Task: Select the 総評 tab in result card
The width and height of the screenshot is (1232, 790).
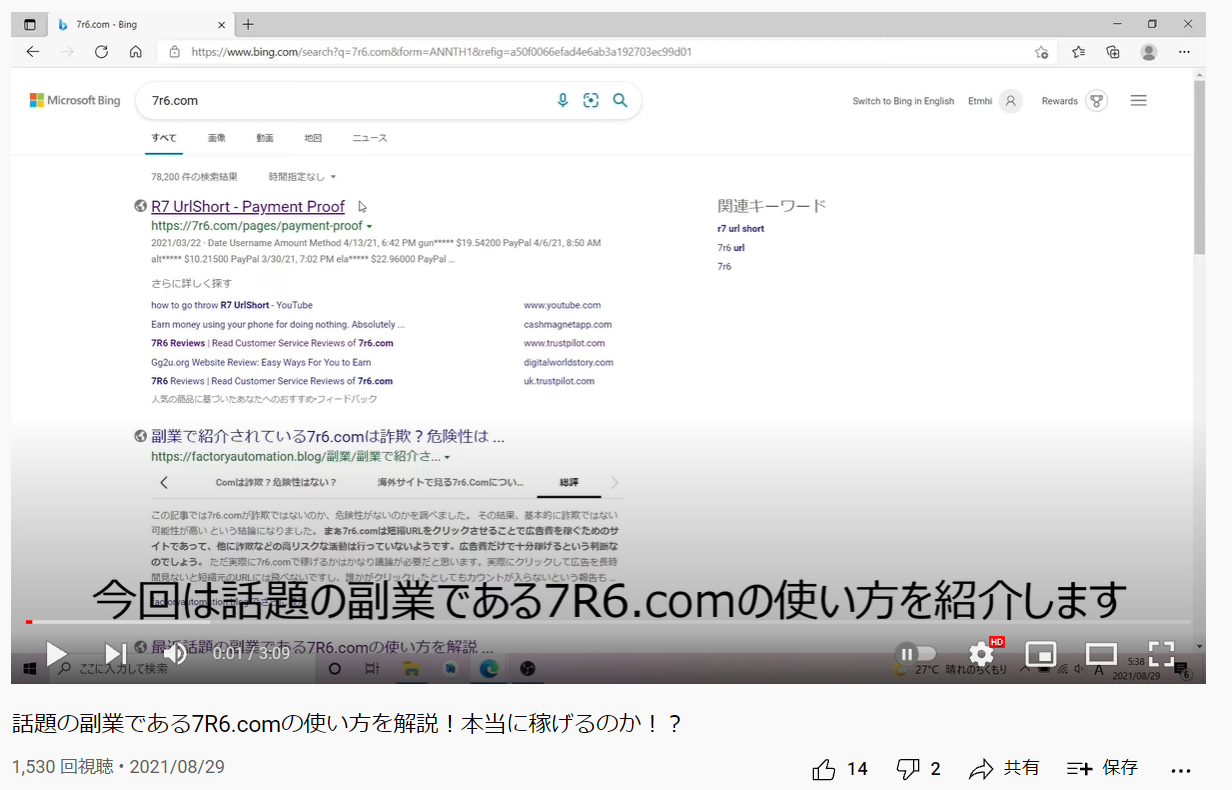Action: pos(569,483)
